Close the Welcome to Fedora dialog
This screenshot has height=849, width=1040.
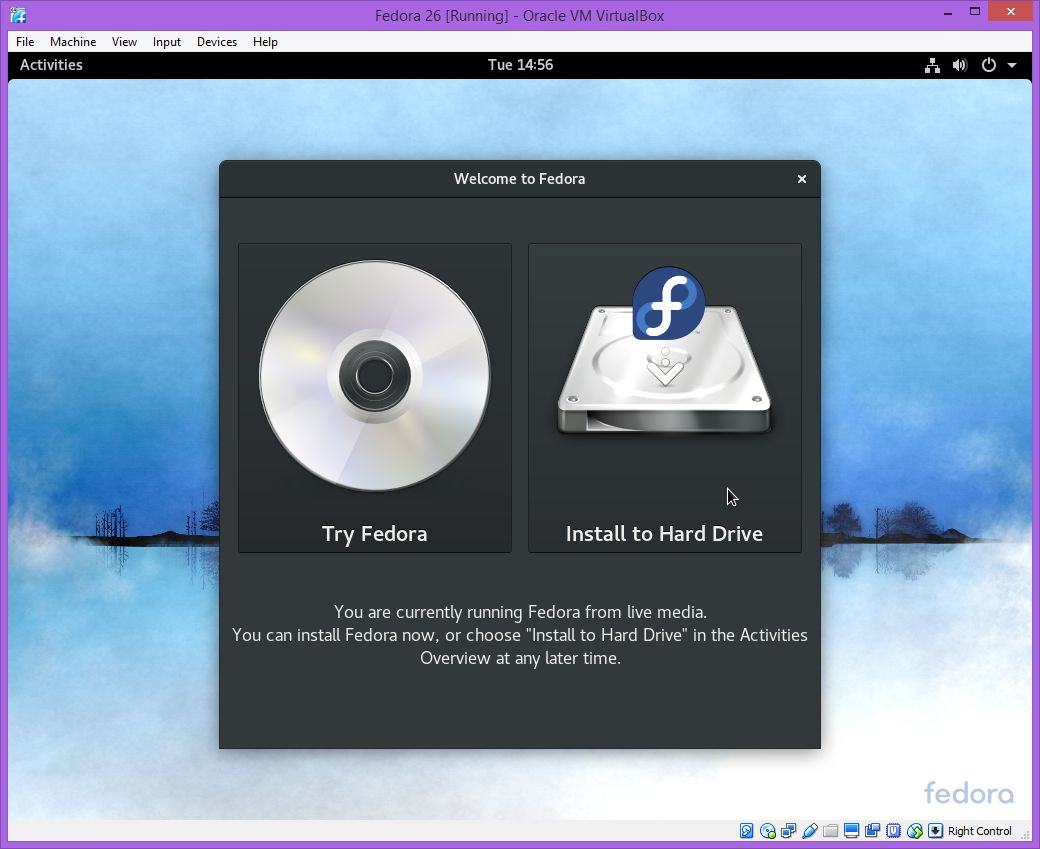tap(802, 179)
